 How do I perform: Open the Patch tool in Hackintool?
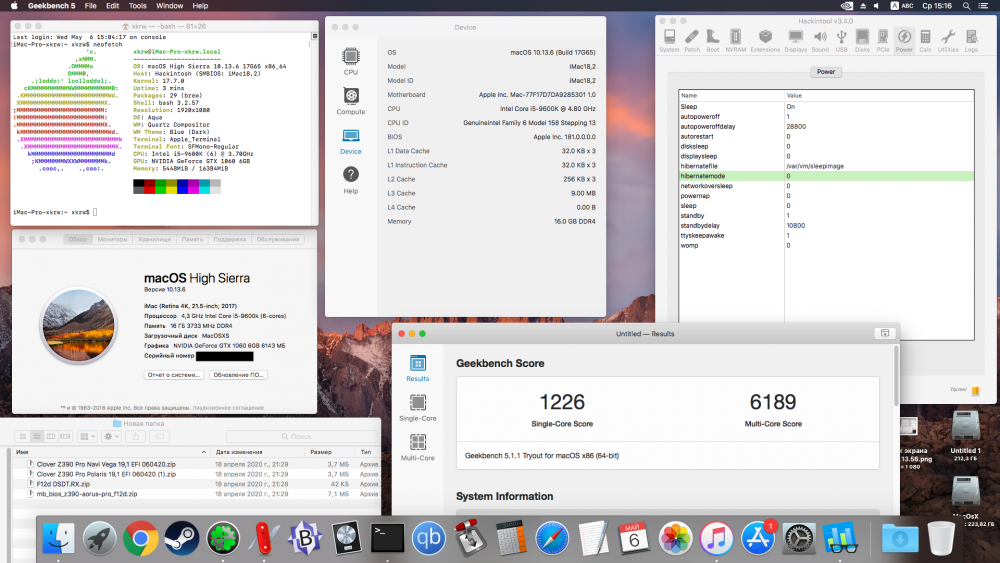coord(692,40)
